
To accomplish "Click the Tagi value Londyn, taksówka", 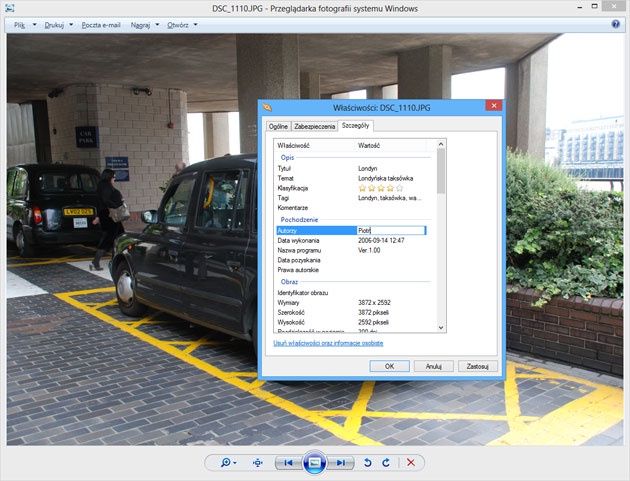I will pos(390,198).
